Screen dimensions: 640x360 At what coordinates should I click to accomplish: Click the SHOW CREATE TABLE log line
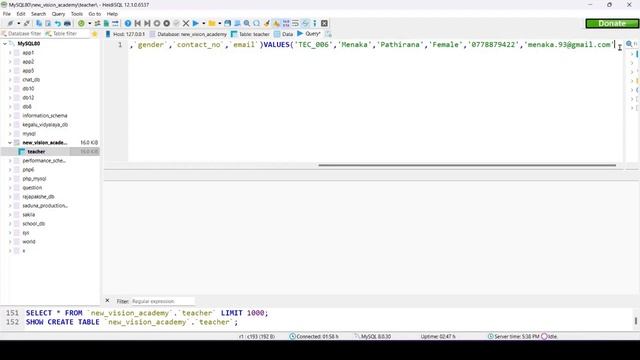tap(131, 322)
